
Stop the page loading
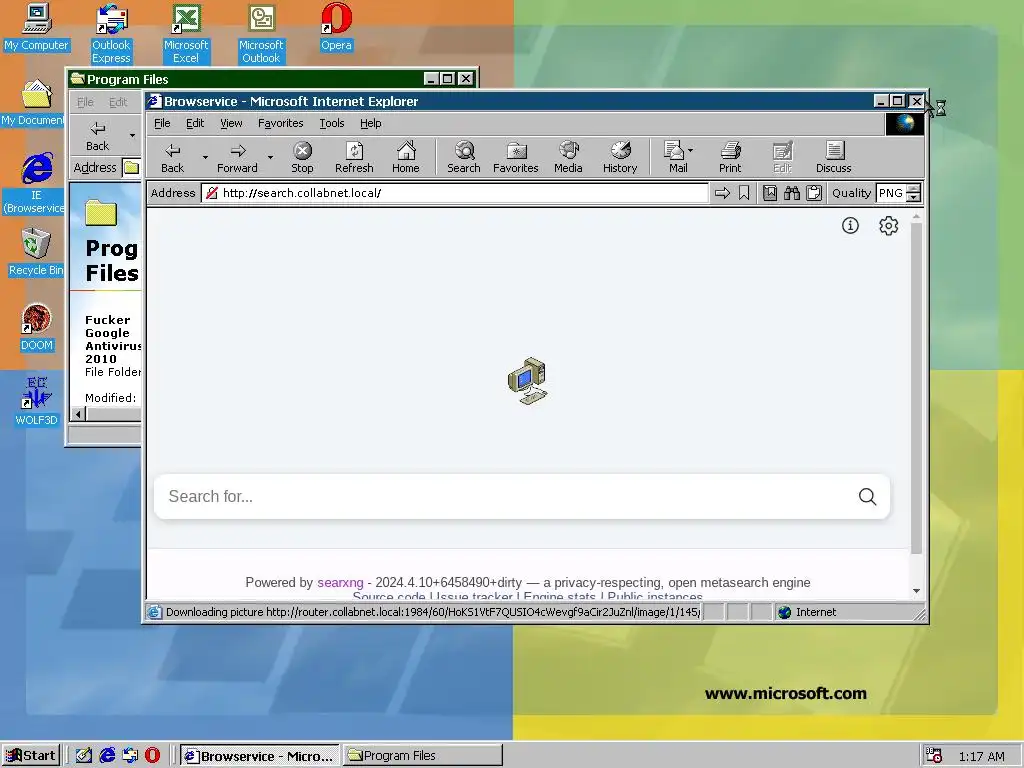point(302,157)
